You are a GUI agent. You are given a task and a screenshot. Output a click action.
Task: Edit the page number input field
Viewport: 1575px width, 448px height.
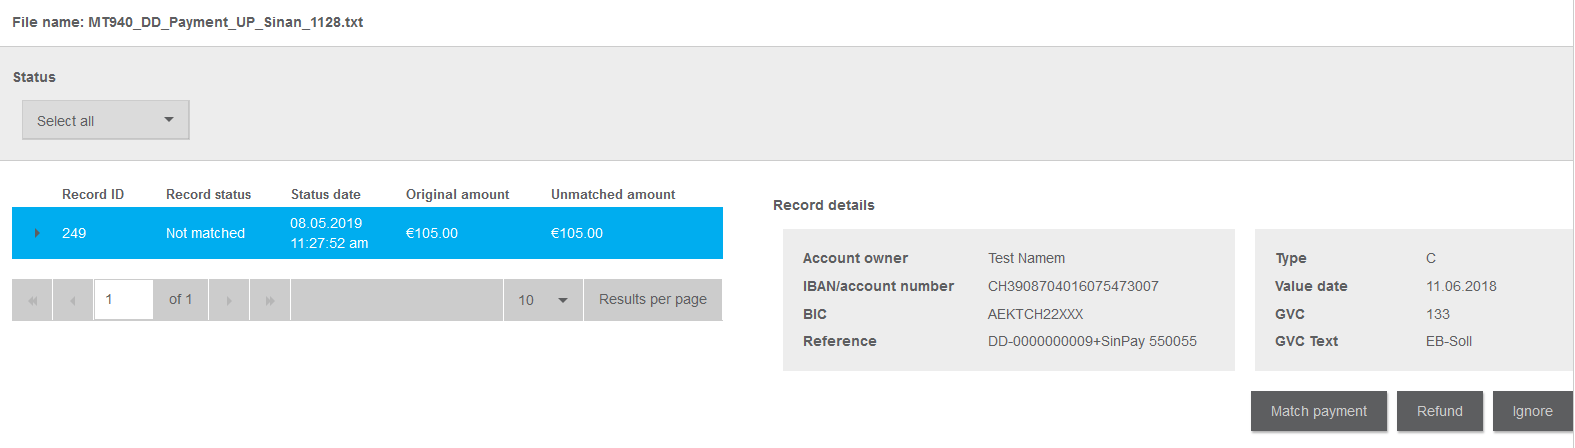[x=124, y=300]
